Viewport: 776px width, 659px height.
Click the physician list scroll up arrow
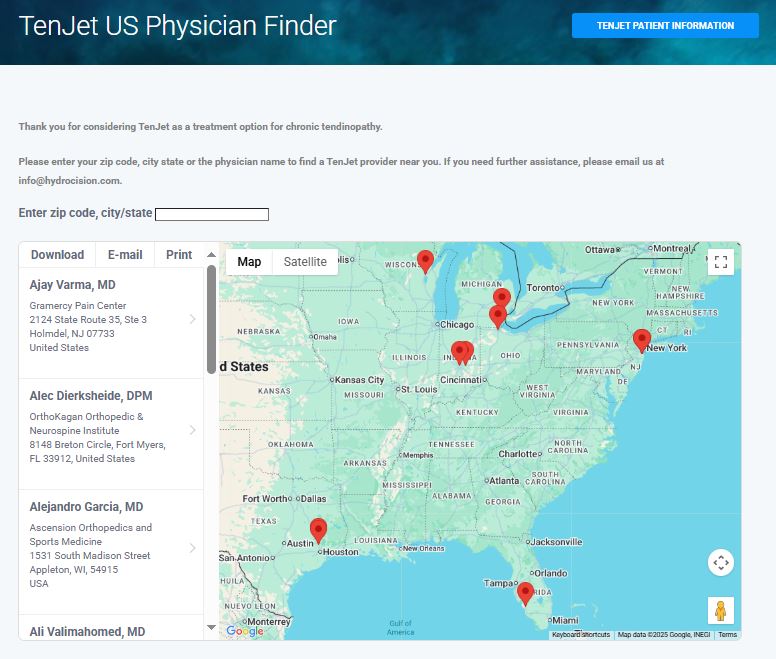coord(211,255)
